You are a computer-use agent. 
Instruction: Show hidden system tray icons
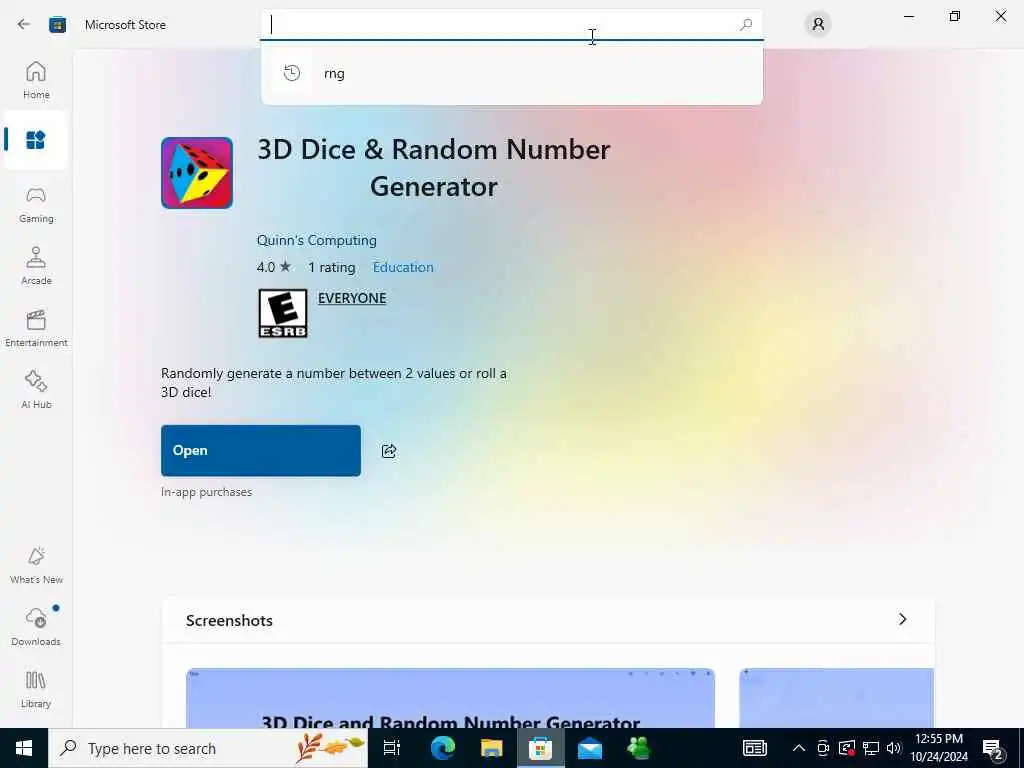tap(799, 748)
